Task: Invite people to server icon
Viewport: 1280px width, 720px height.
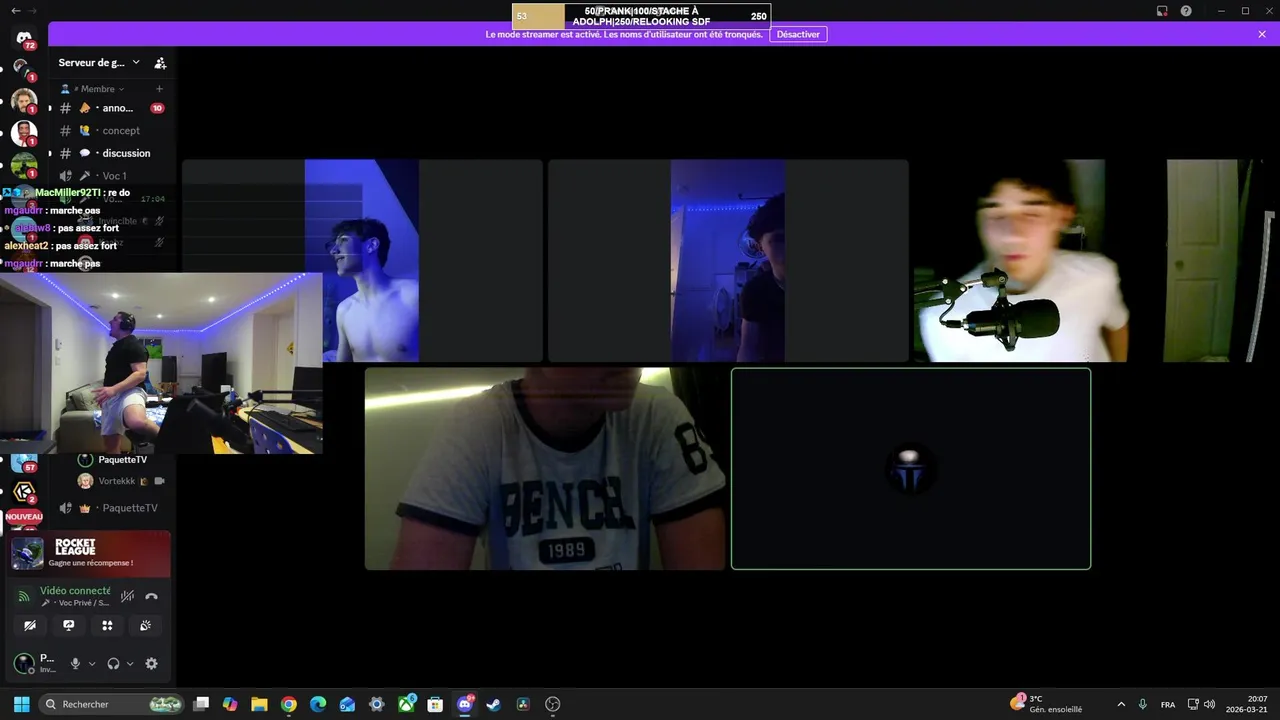Action: click(x=160, y=63)
